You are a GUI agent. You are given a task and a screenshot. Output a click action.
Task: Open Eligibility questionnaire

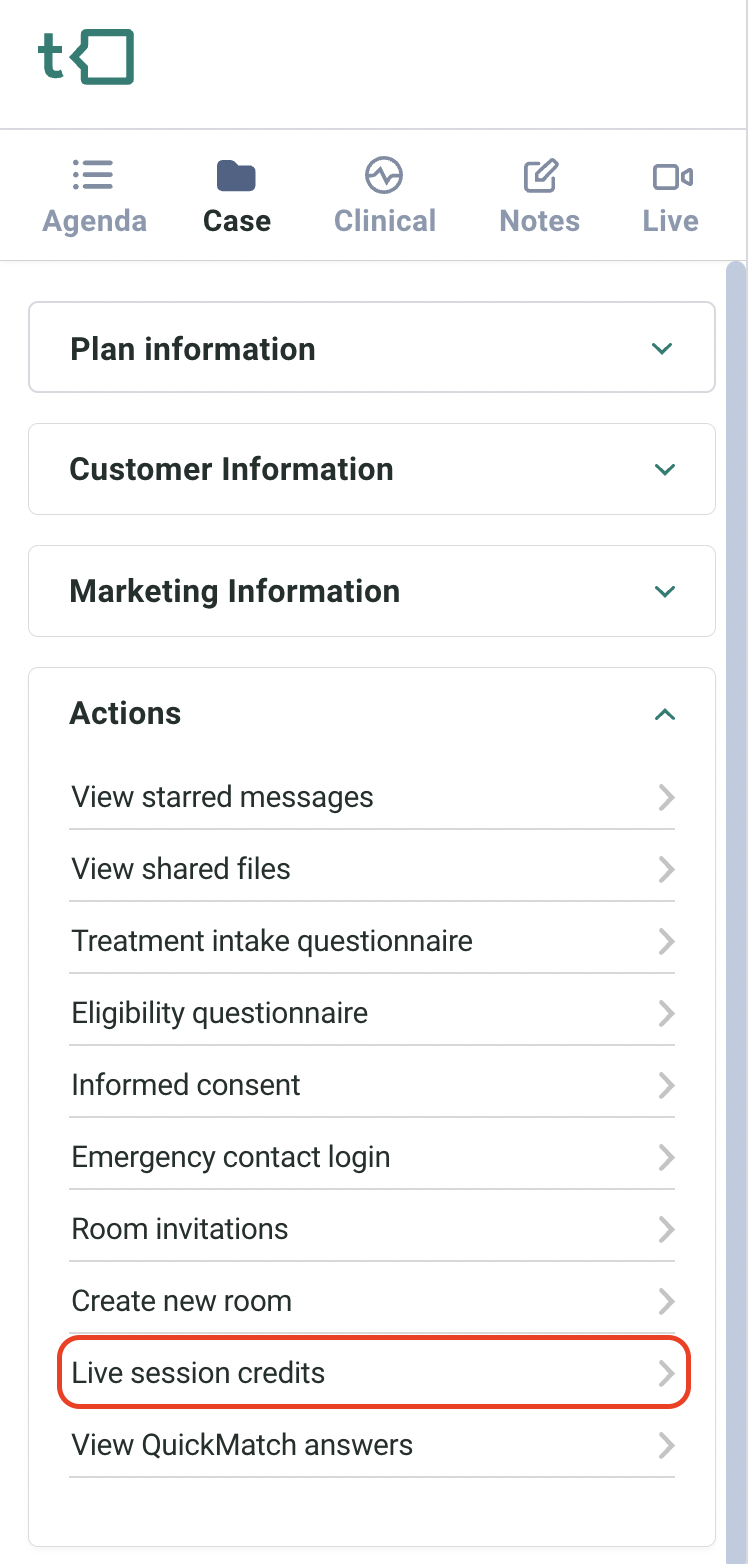372,1013
